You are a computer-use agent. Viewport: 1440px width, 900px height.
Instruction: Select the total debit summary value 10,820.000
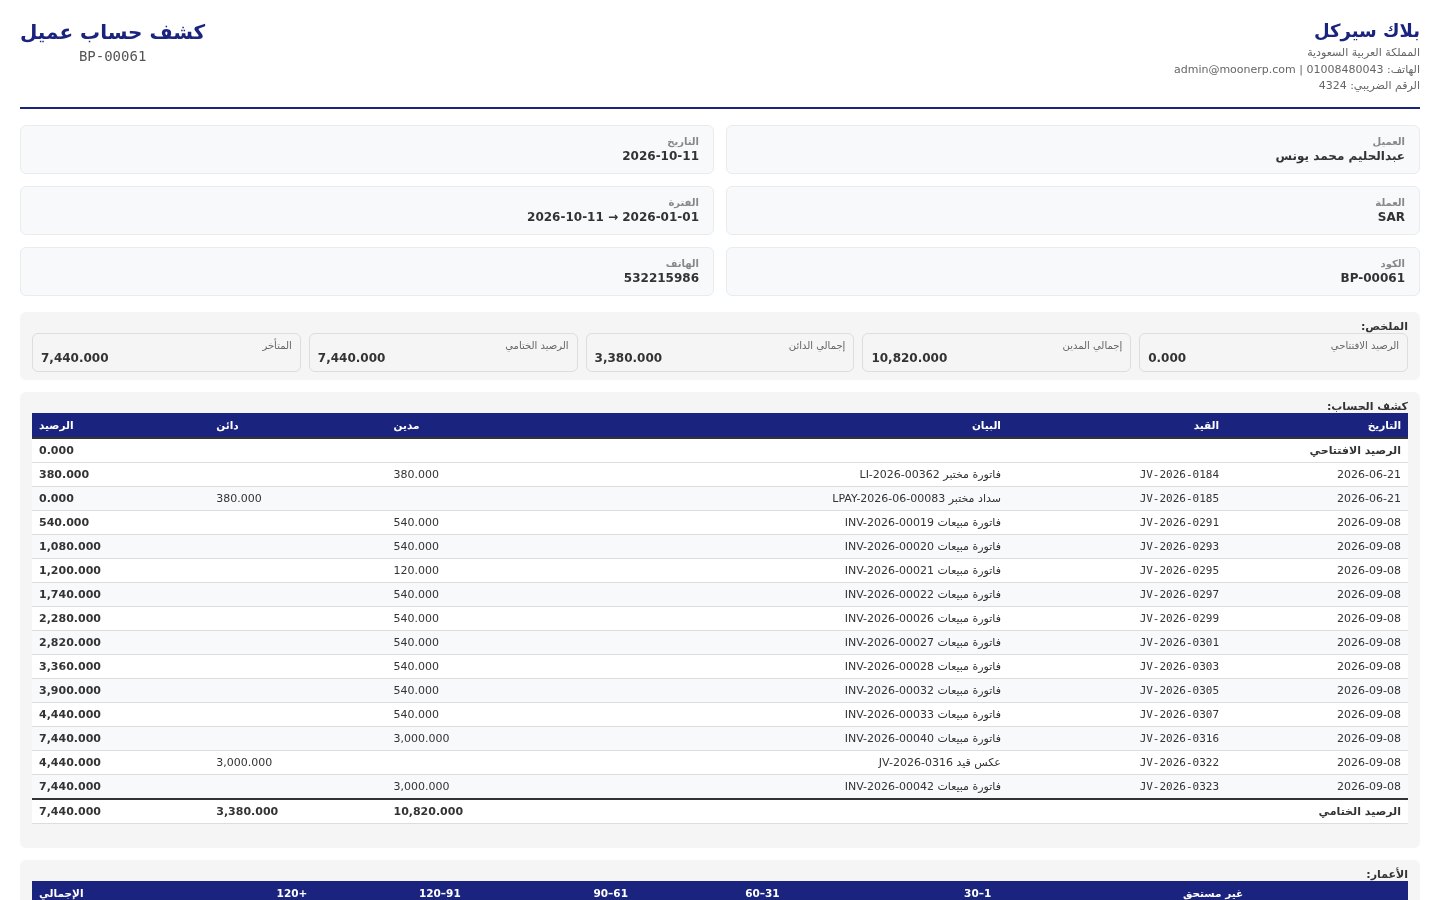point(909,358)
